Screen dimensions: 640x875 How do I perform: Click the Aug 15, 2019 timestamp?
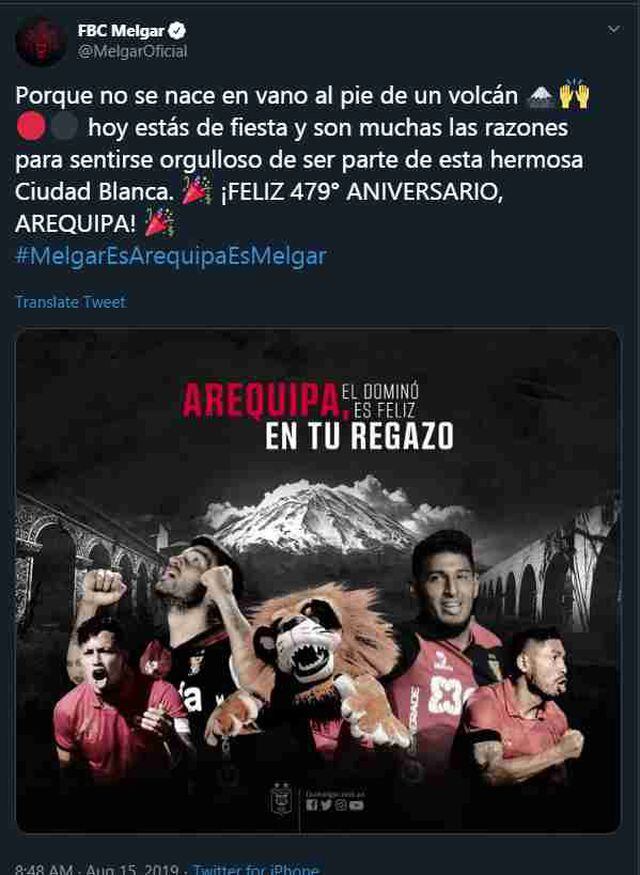tap(131, 869)
